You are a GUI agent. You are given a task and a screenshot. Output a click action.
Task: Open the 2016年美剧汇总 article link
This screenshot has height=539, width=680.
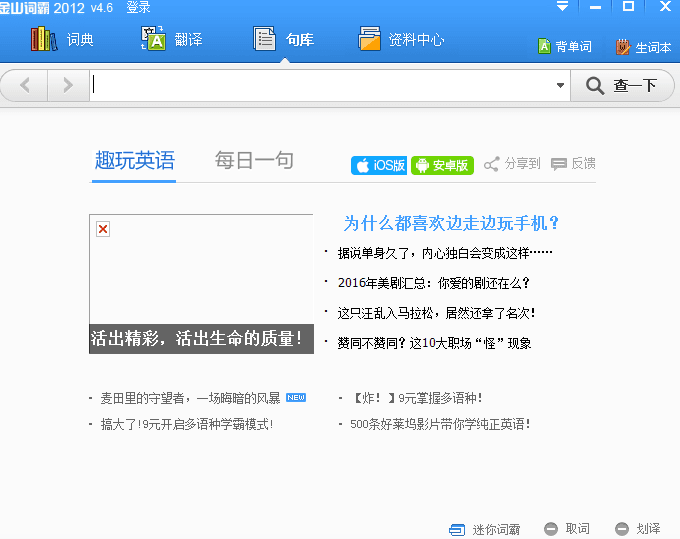point(433,283)
